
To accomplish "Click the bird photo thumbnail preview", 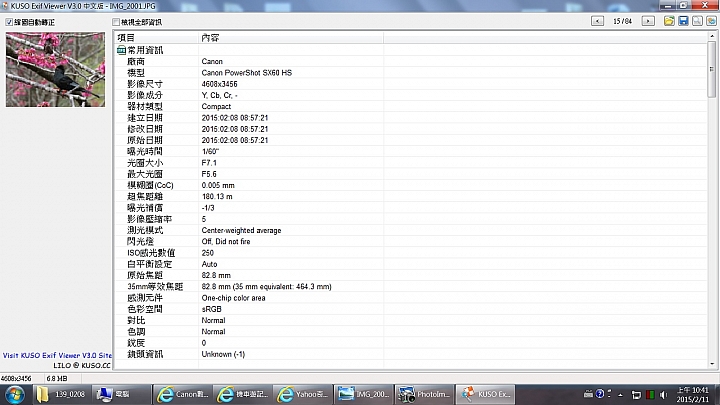I will tap(55, 69).
